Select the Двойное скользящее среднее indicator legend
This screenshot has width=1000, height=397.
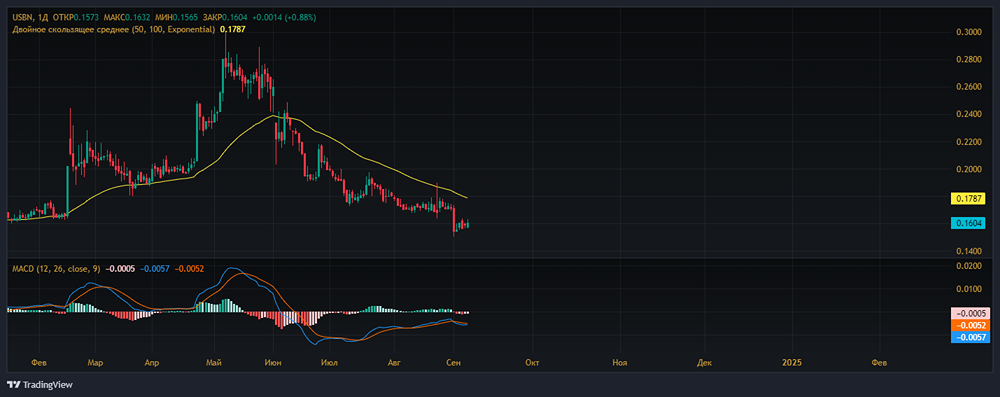click(114, 29)
